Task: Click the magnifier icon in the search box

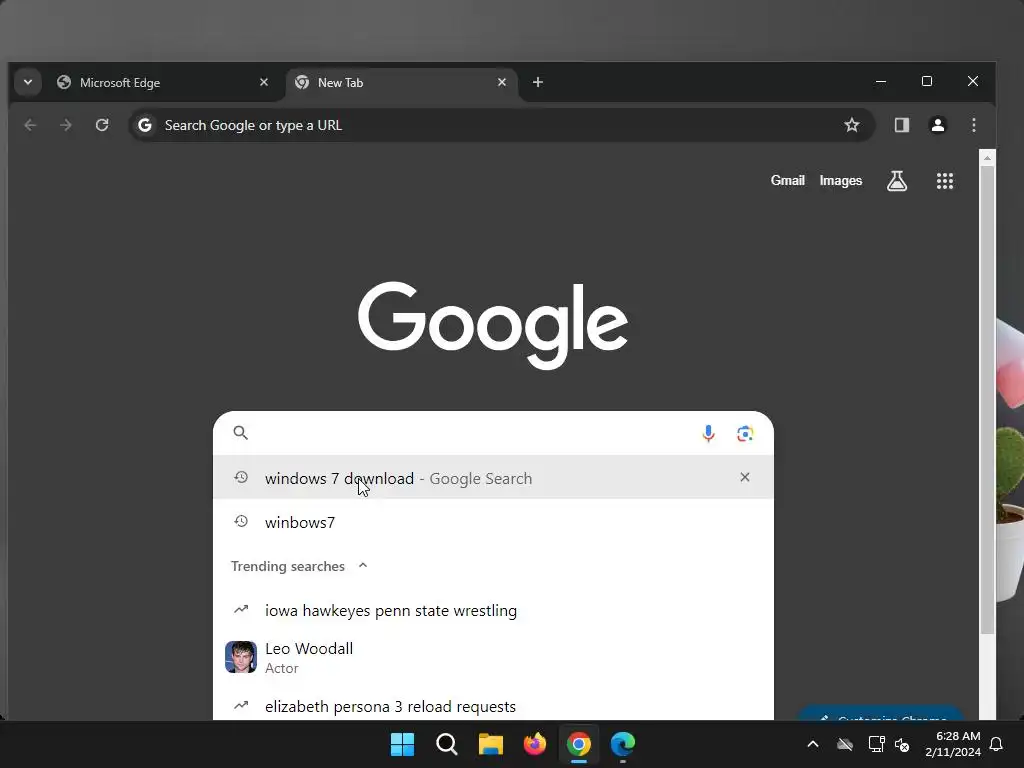Action: pos(240,432)
